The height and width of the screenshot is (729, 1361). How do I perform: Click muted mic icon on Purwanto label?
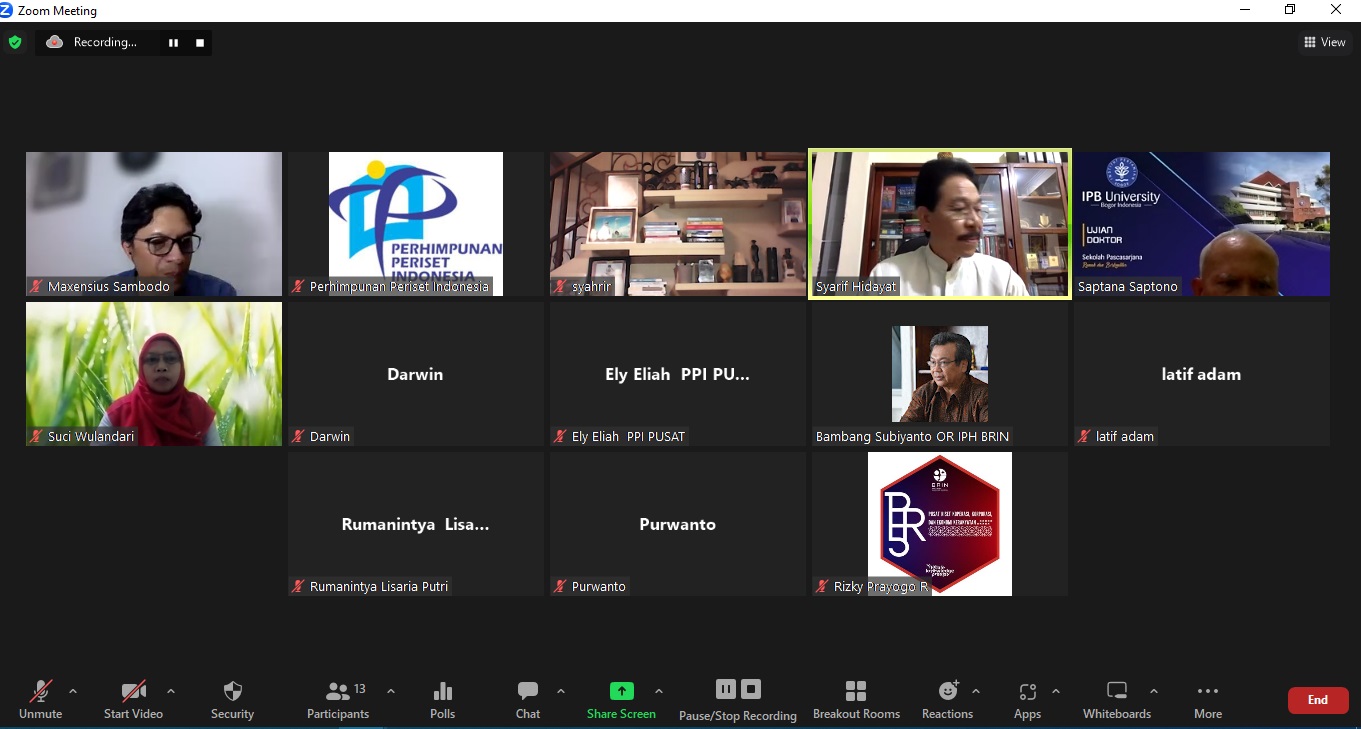(x=561, y=587)
